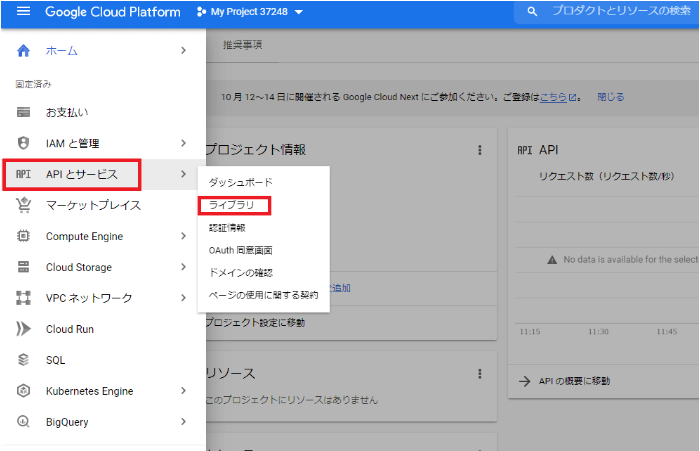The height and width of the screenshot is (451, 700).
Task: Expand the ホーム submenu chevron
Action: (x=183, y=50)
